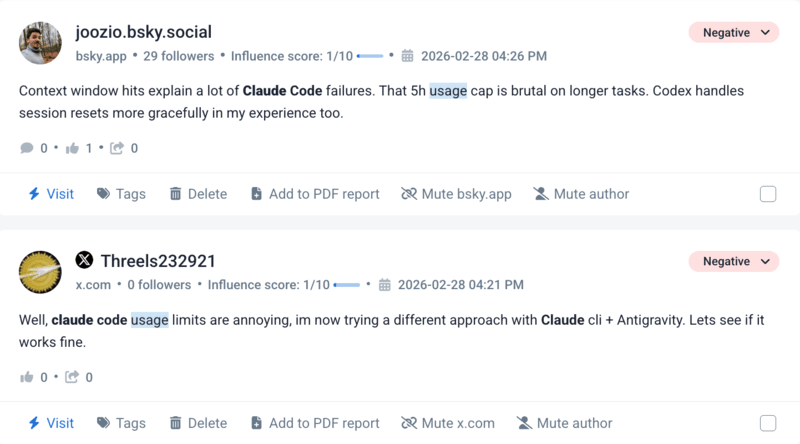Click the Threels232921 profile avatar
The width and height of the screenshot is (800, 444).
tap(41, 272)
